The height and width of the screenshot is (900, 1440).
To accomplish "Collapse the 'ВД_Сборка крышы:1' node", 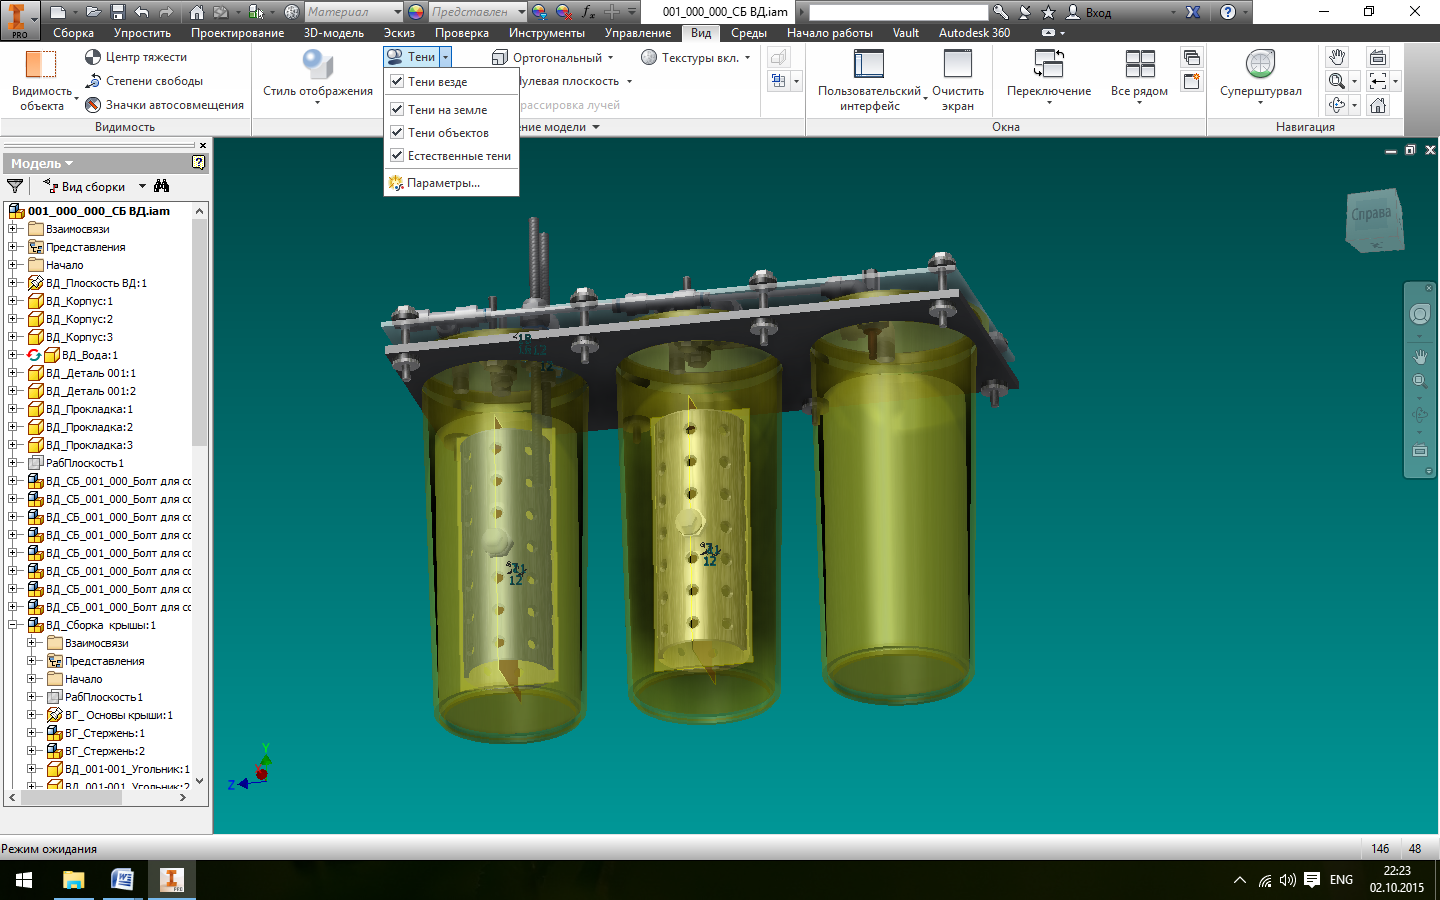I will click(13, 625).
